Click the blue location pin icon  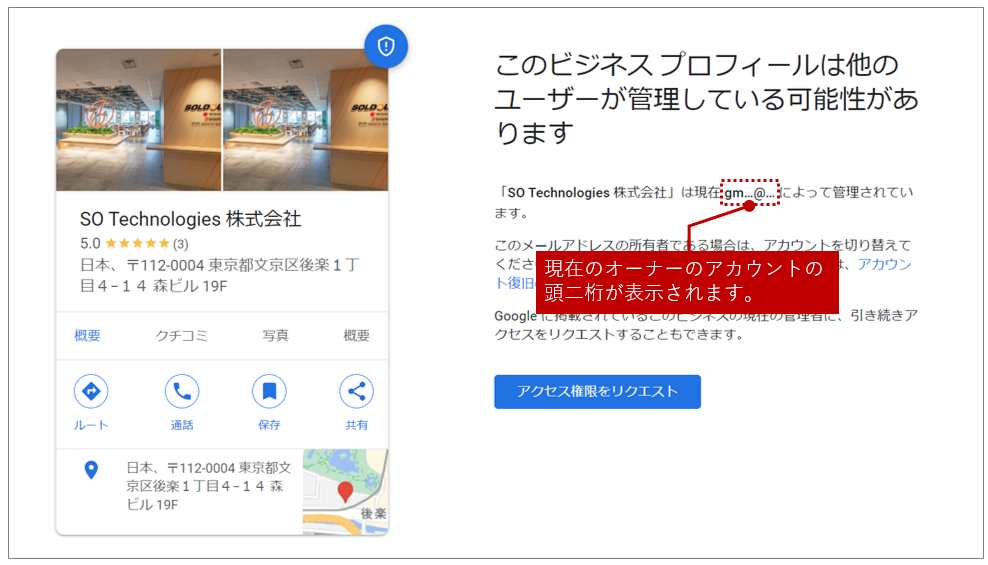(x=91, y=470)
